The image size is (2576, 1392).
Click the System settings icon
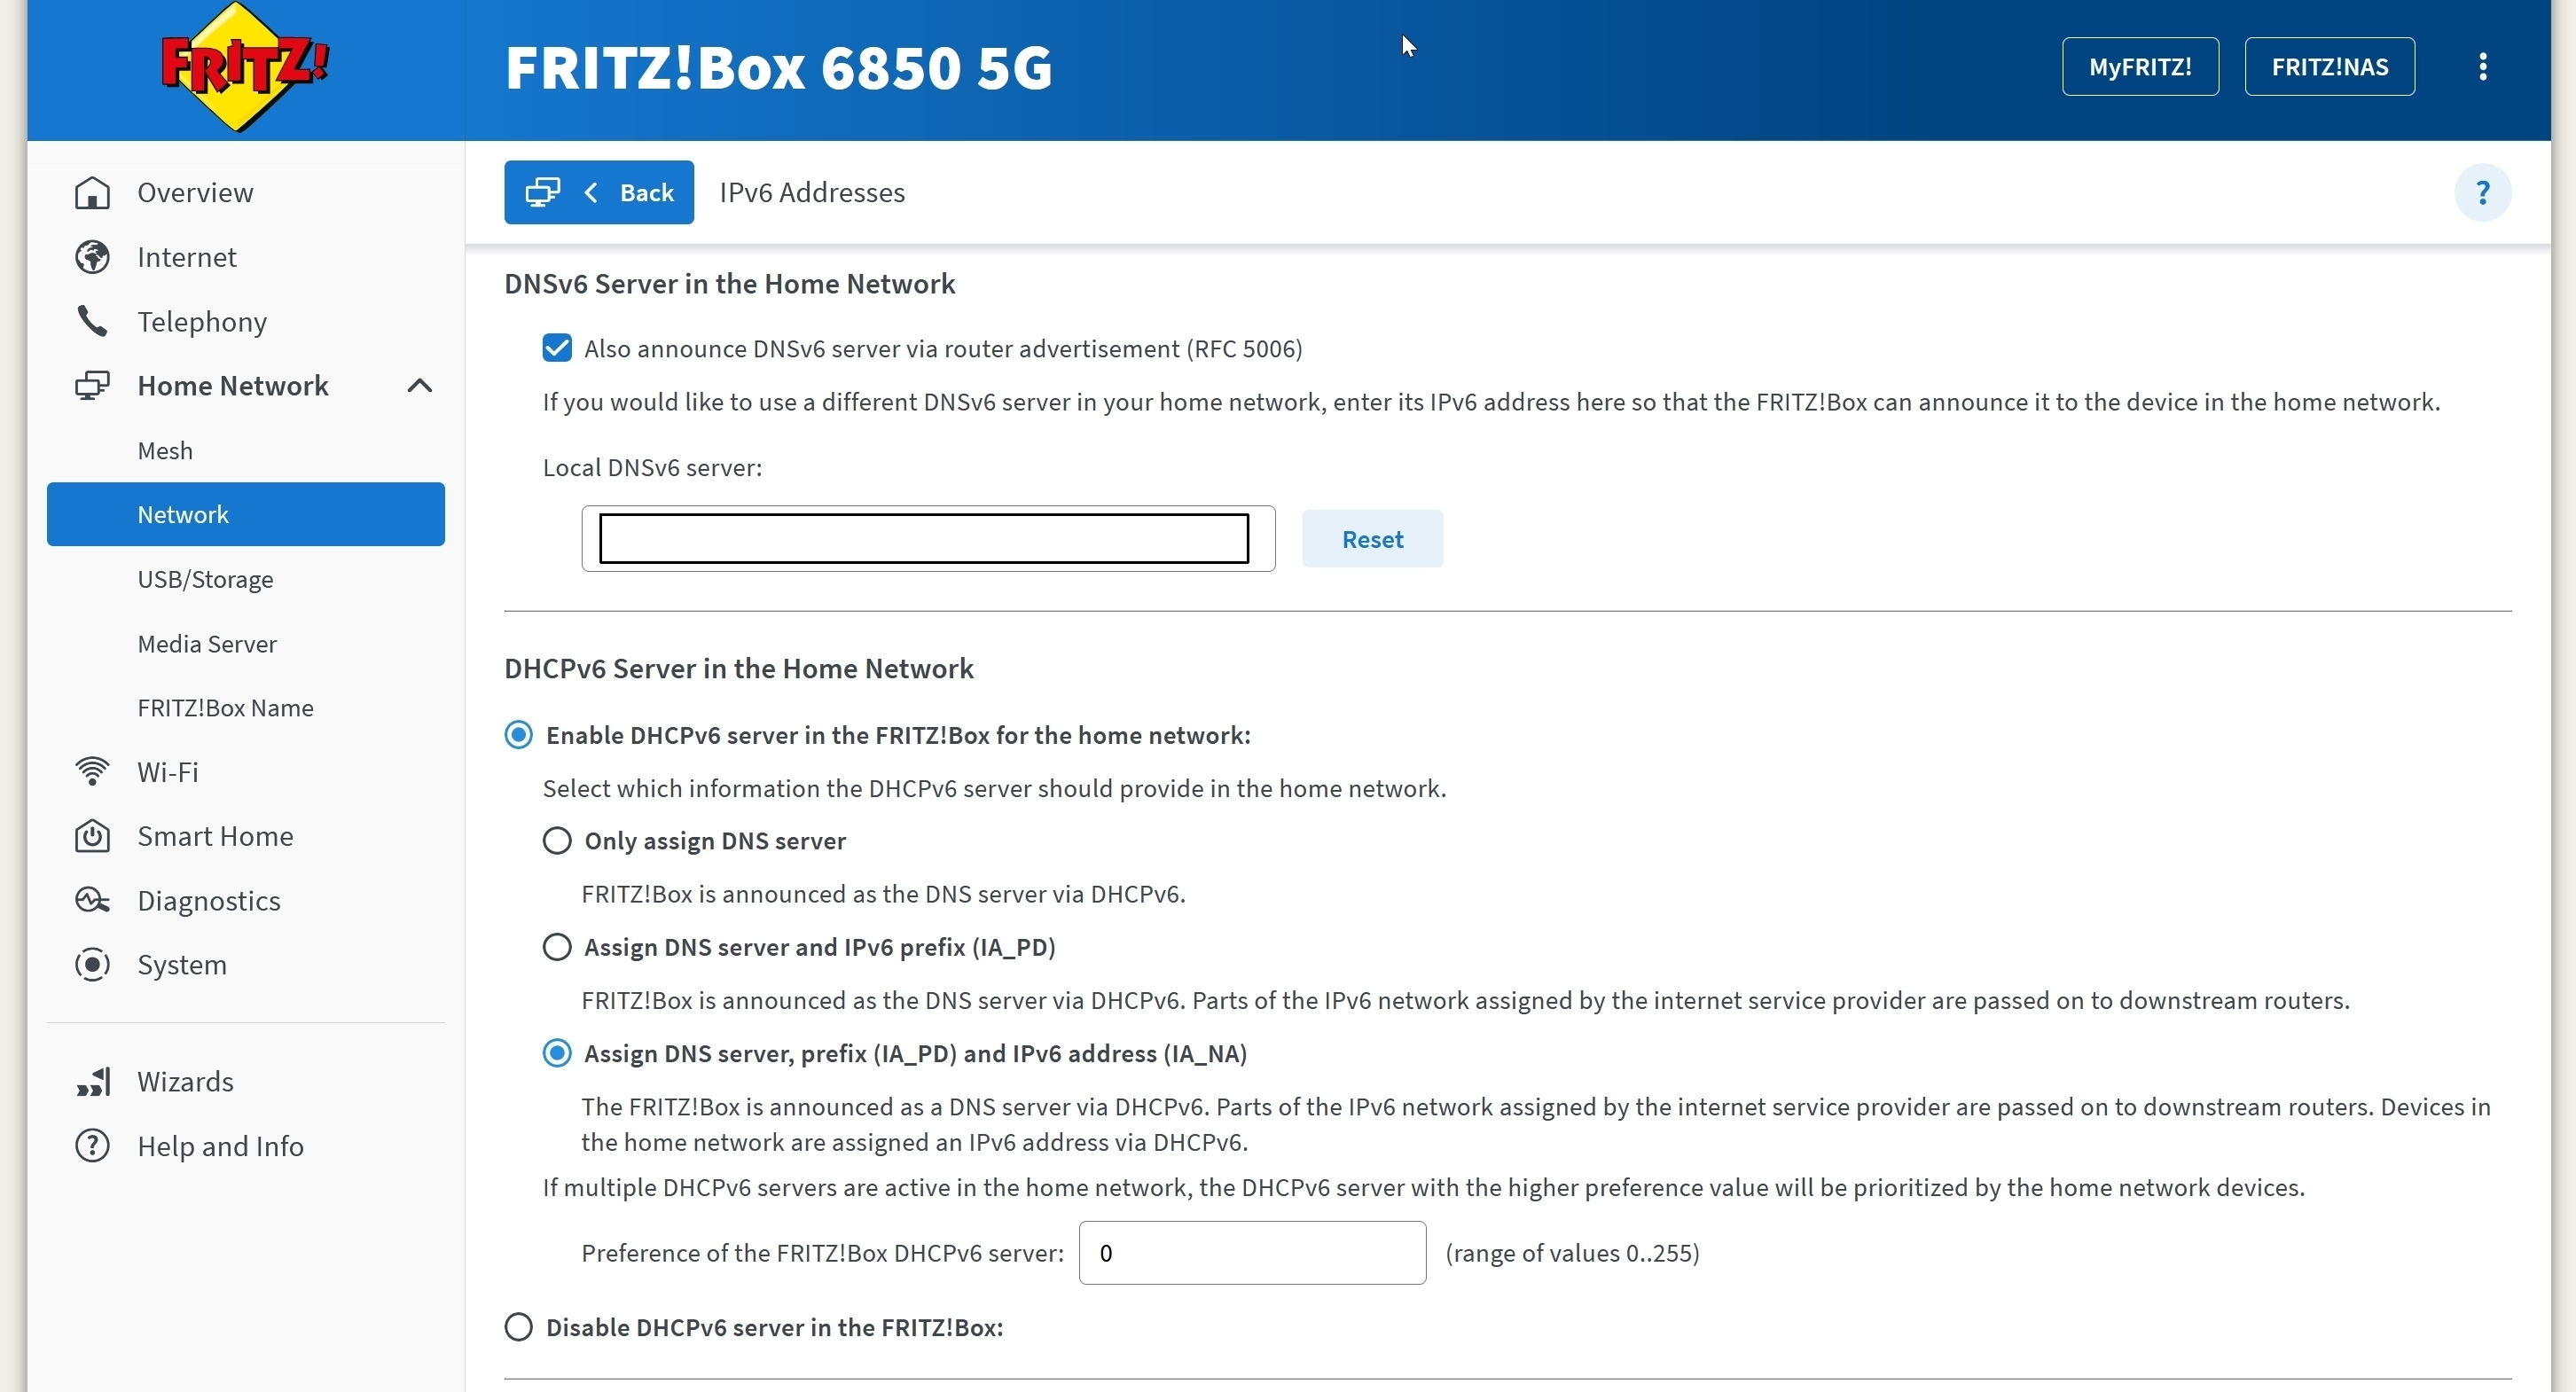tap(92, 965)
